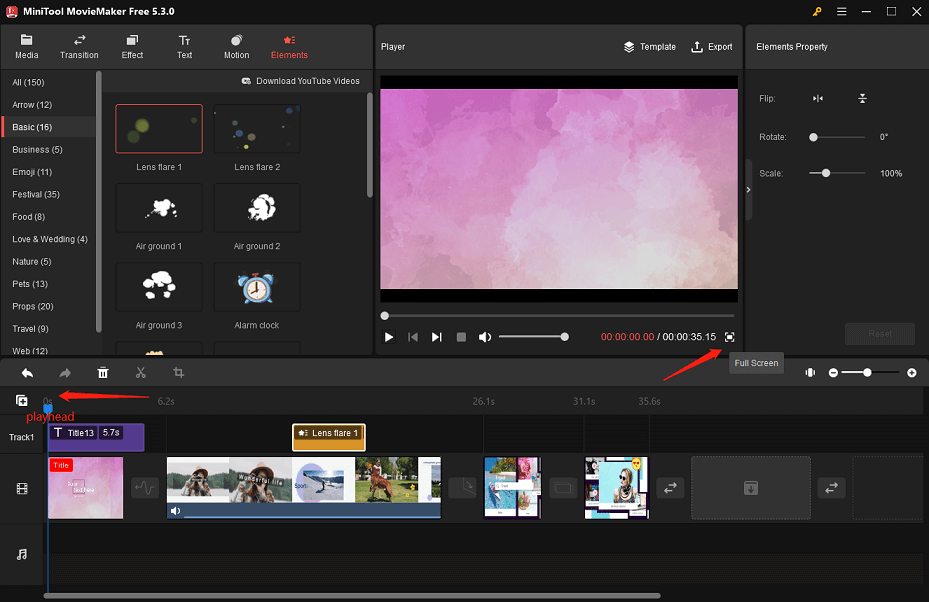Undo the last action
Screen dimensions: 929x602
[x=27, y=373]
